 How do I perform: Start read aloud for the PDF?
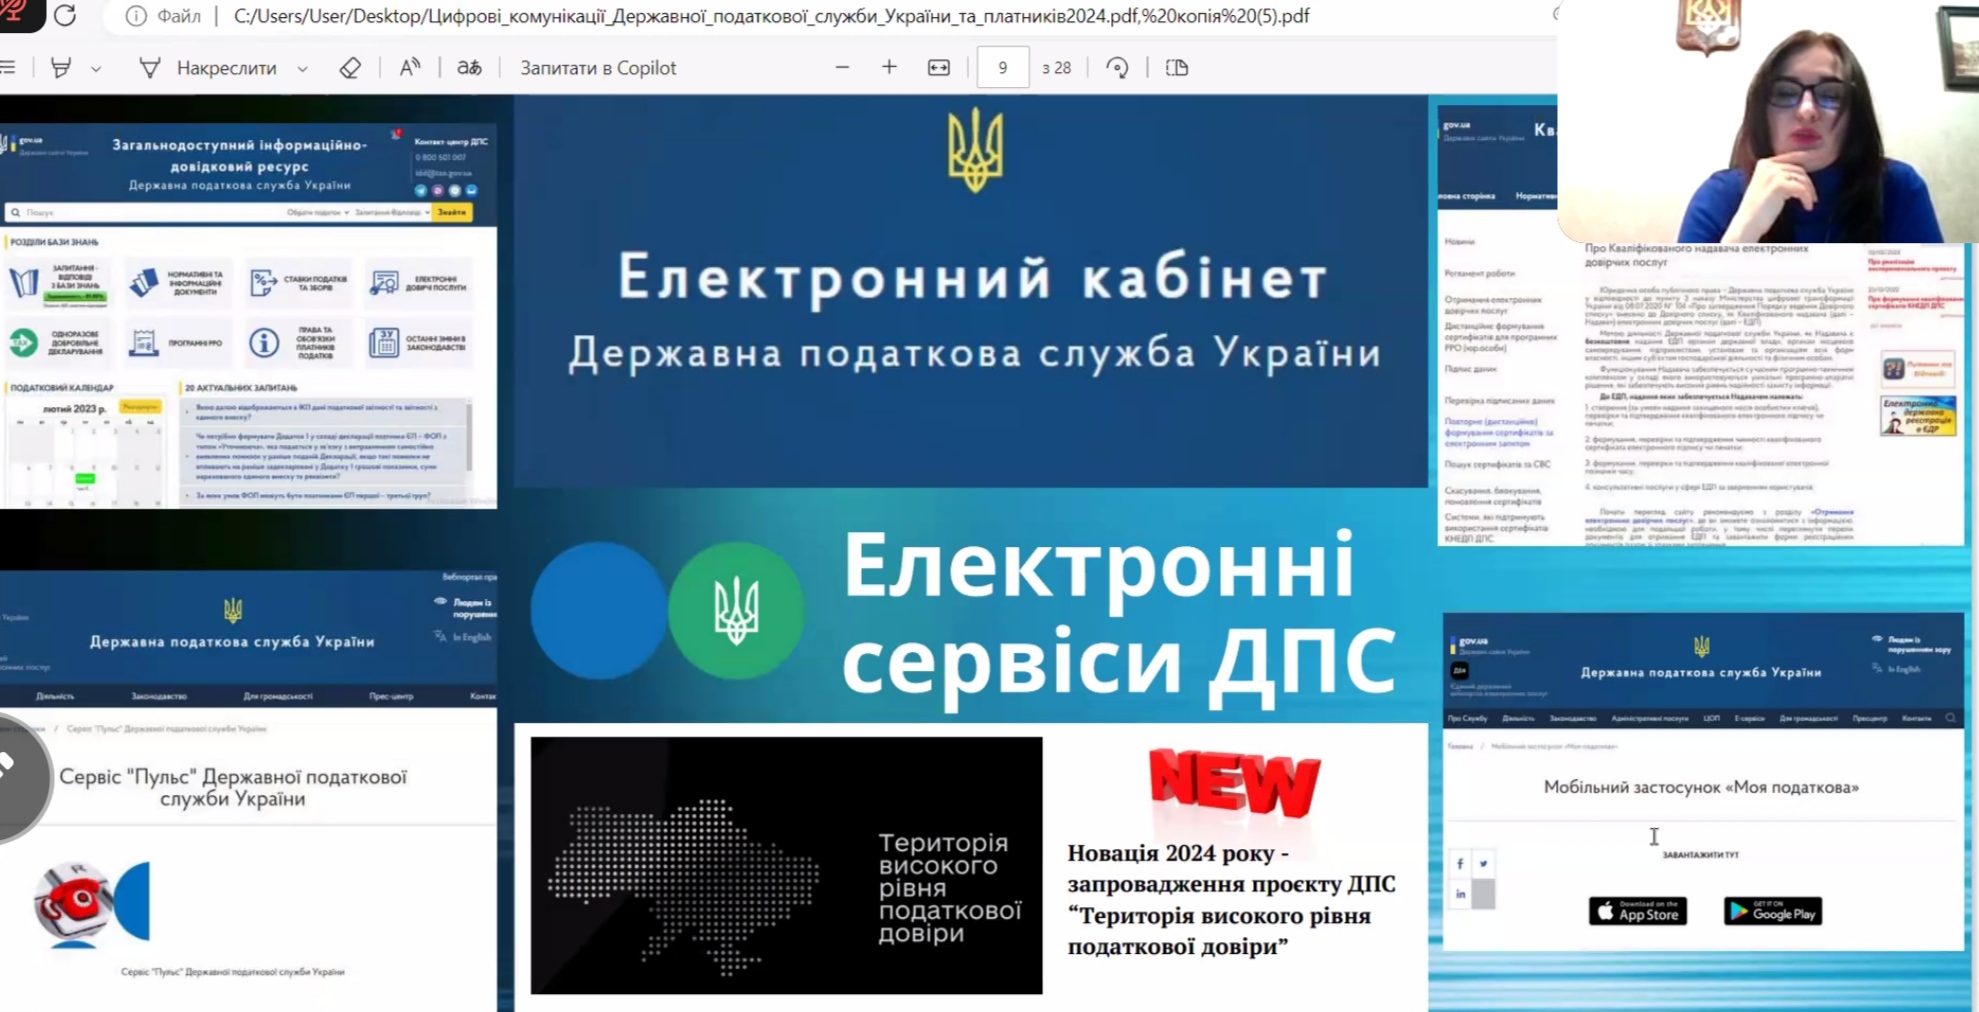pos(410,68)
